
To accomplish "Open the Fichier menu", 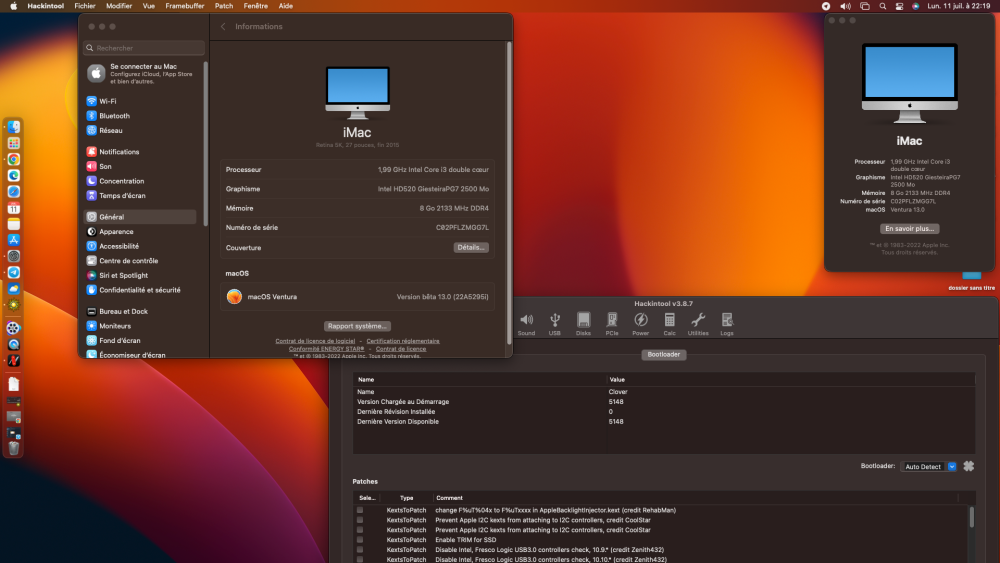I will pos(85,6).
